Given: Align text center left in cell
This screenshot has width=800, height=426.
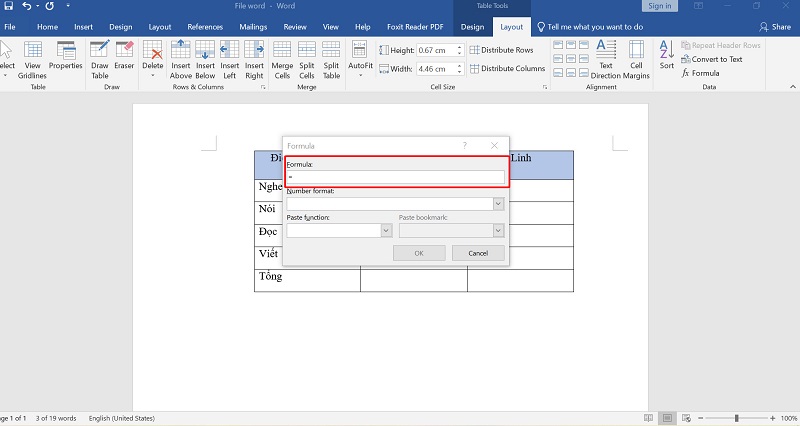Looking at the screenshot, I should (558, 59).
